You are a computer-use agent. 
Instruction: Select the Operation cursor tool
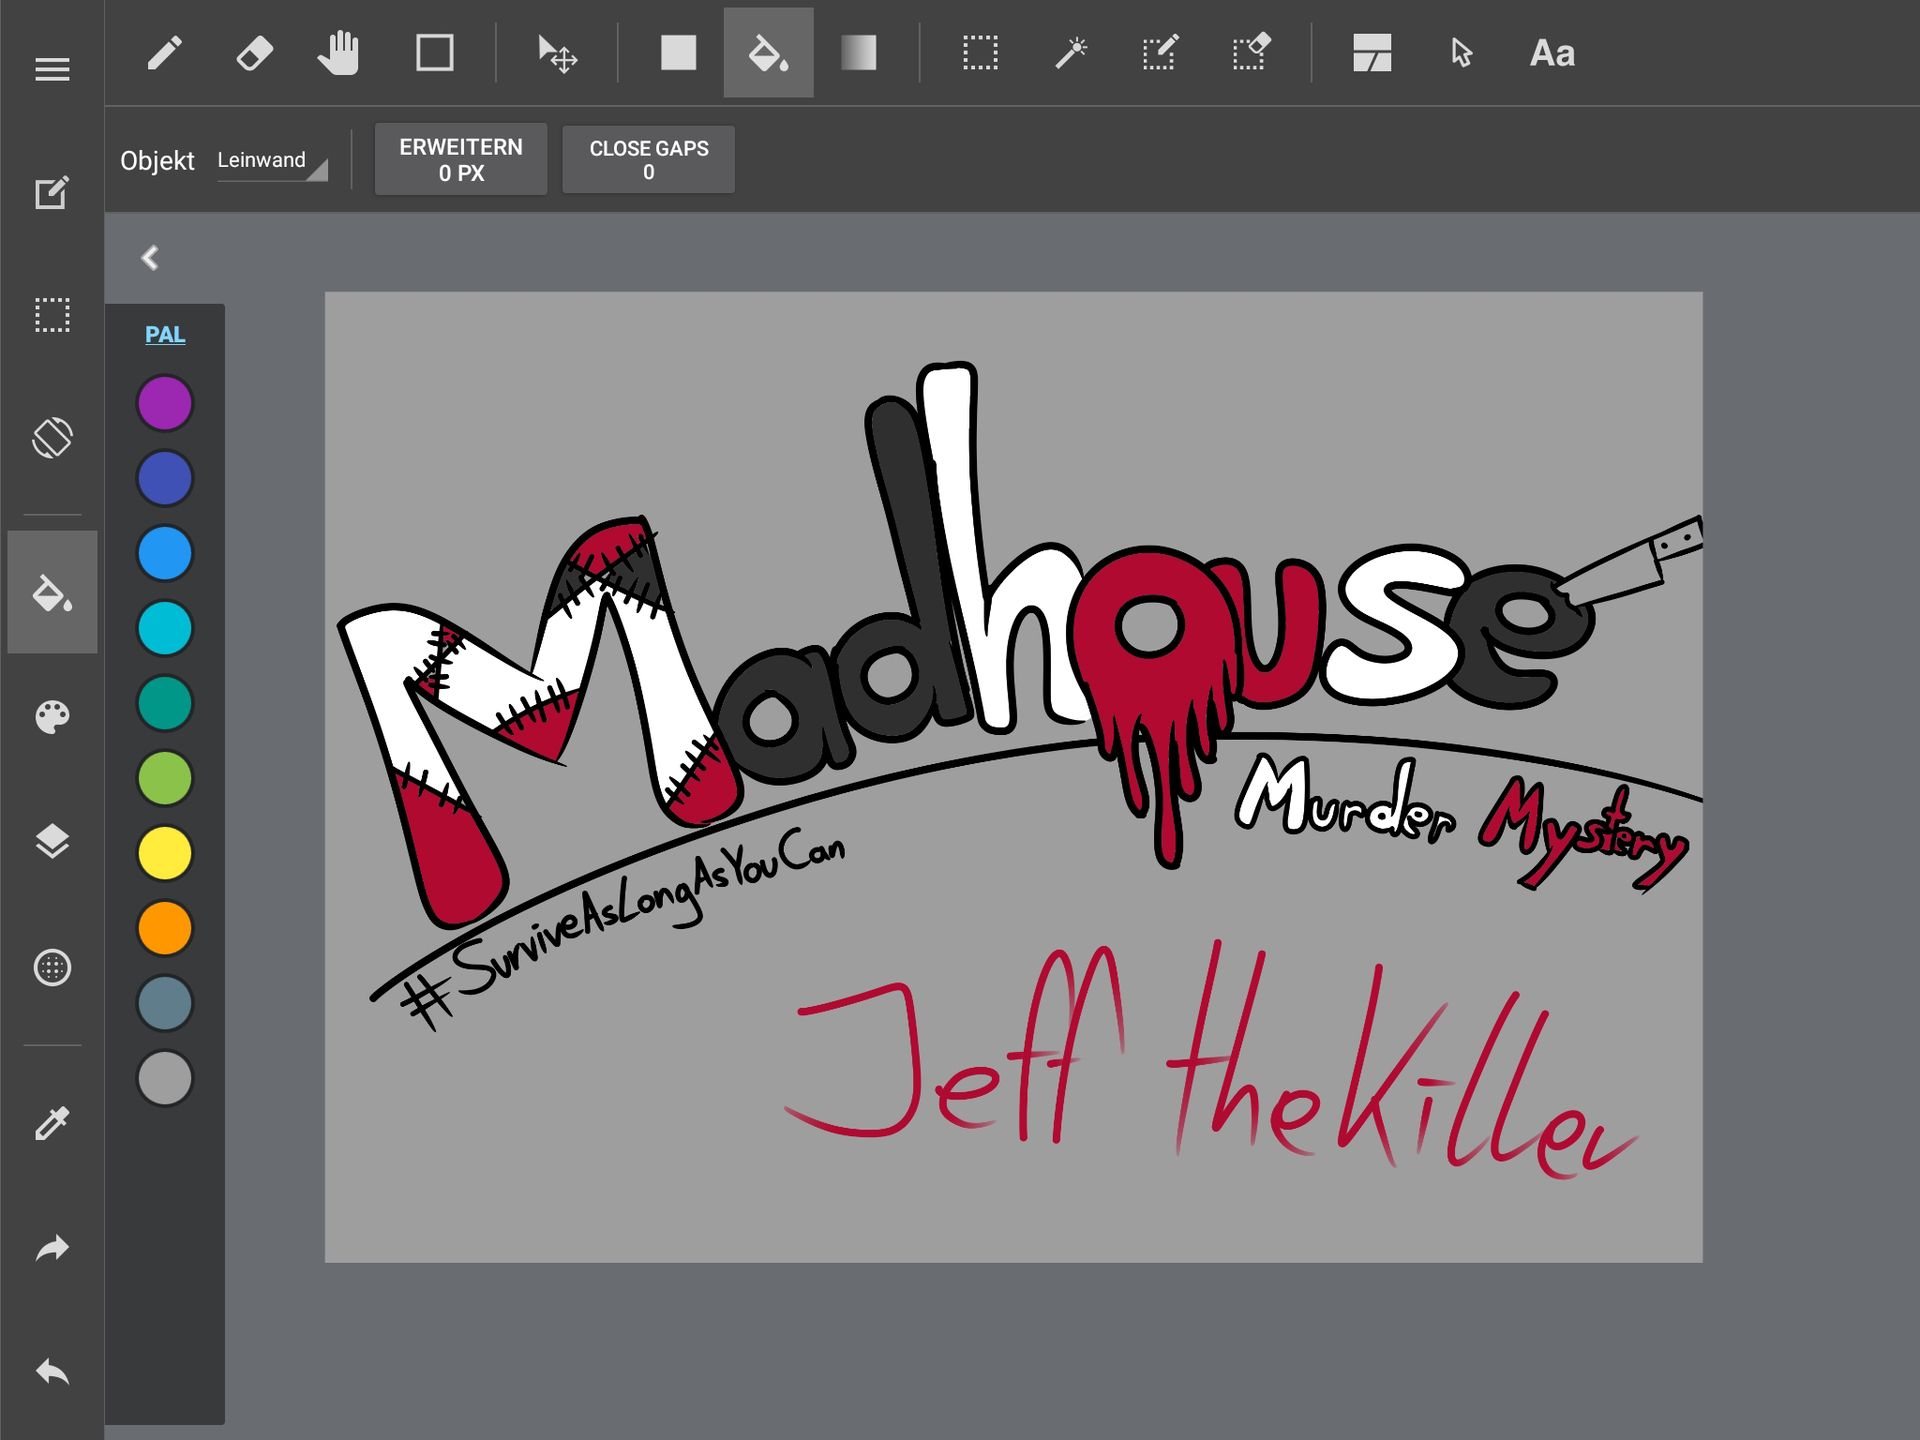coord(1462,53)
